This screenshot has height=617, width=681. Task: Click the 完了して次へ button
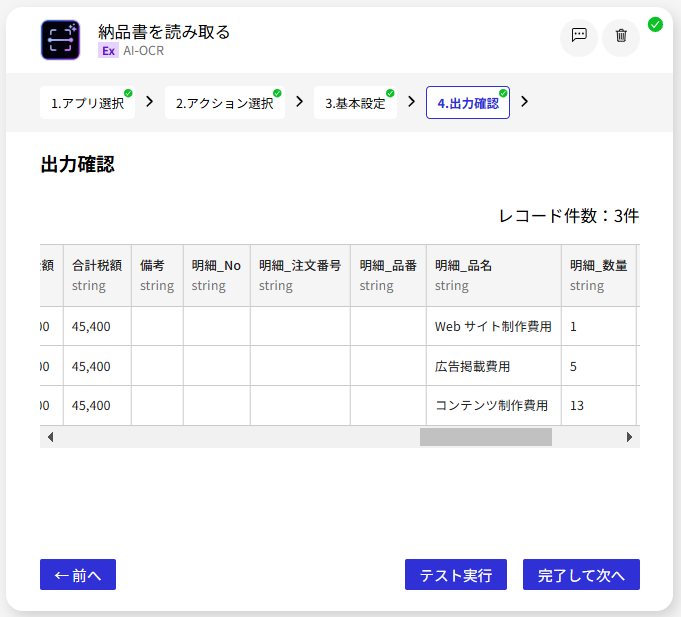click(x=581, y=574)
